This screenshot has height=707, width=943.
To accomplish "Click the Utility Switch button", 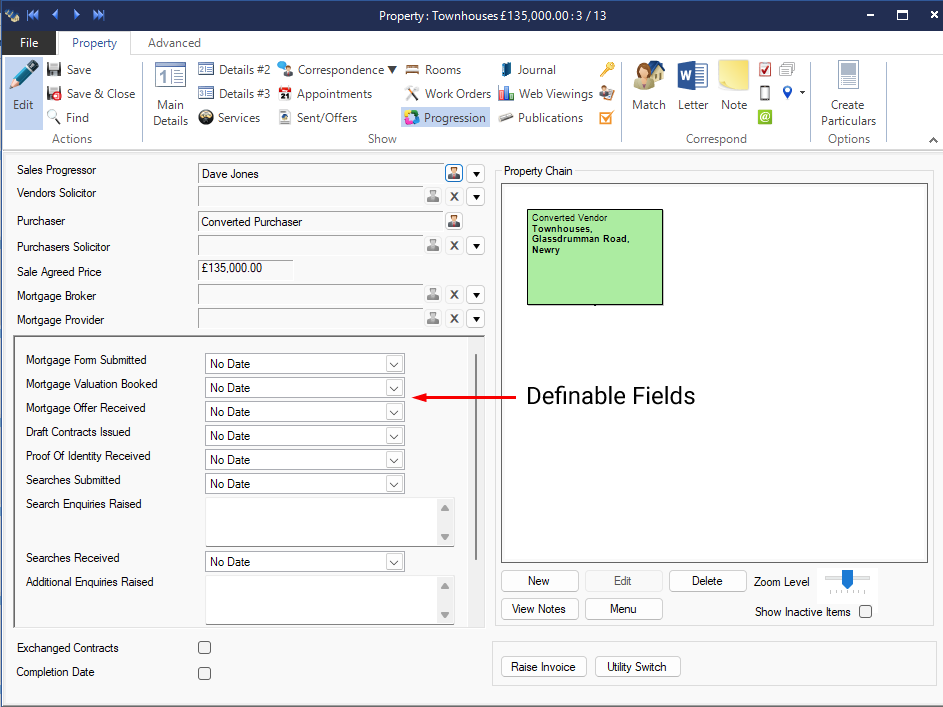I will pos(637,667).
